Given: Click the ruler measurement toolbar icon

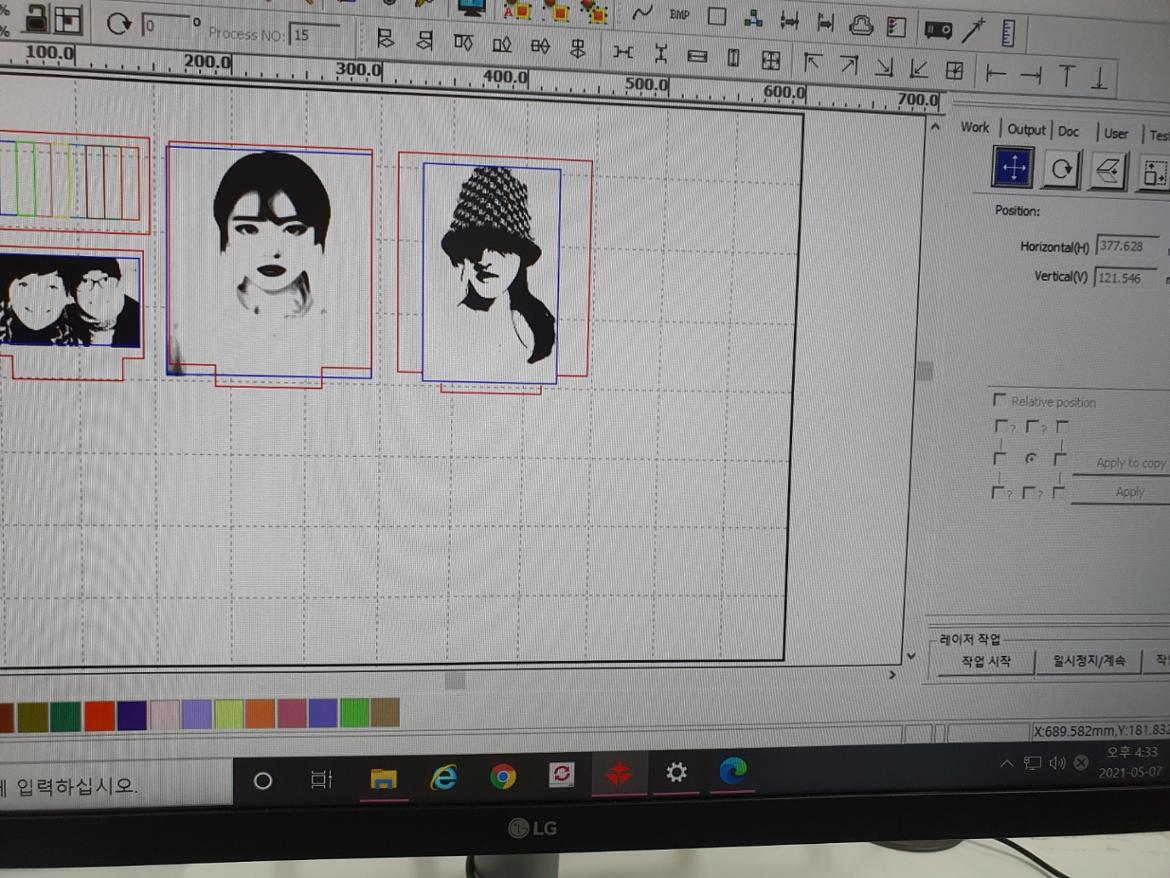Looking at the screenshot, I should click(x=1009, y=33).
